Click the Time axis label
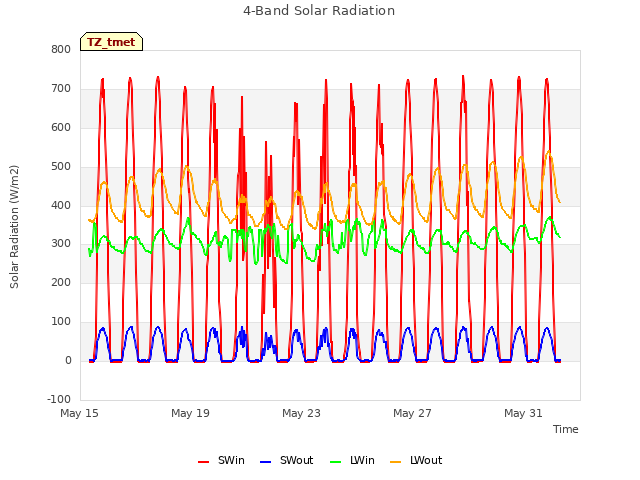The width and height of the screenshot is (640, 480). click(x=565, y=429)
